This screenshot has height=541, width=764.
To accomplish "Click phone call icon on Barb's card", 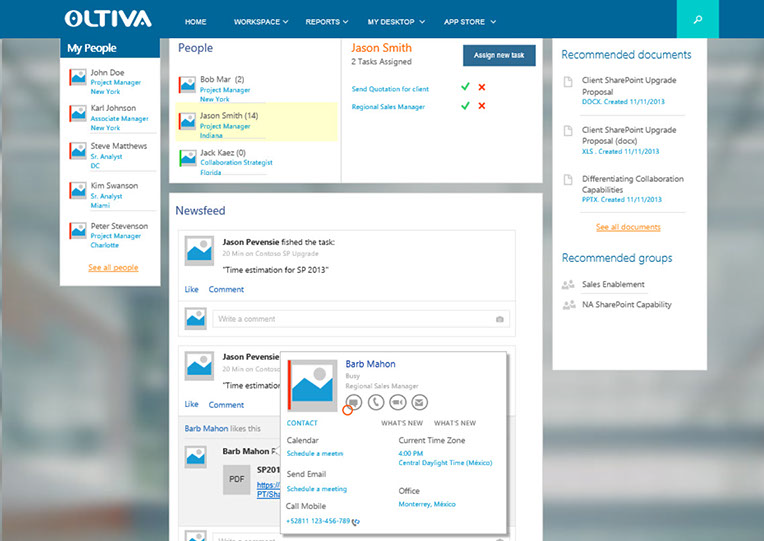I will [x=376, y=402].
